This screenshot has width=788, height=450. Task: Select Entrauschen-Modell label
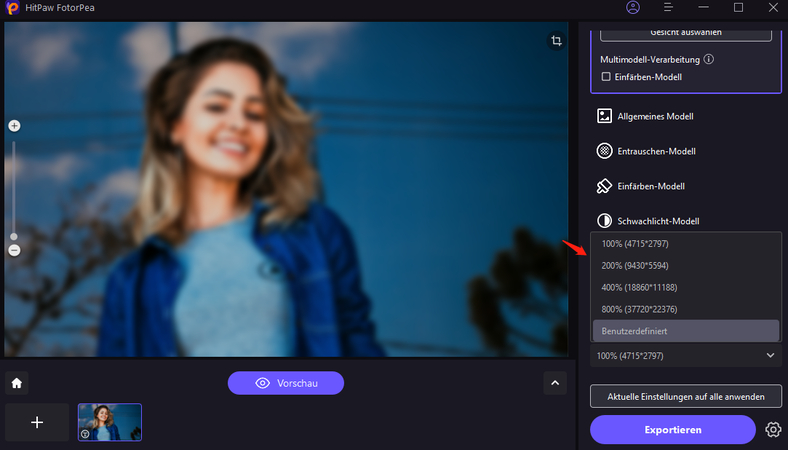tap(656, 151)
